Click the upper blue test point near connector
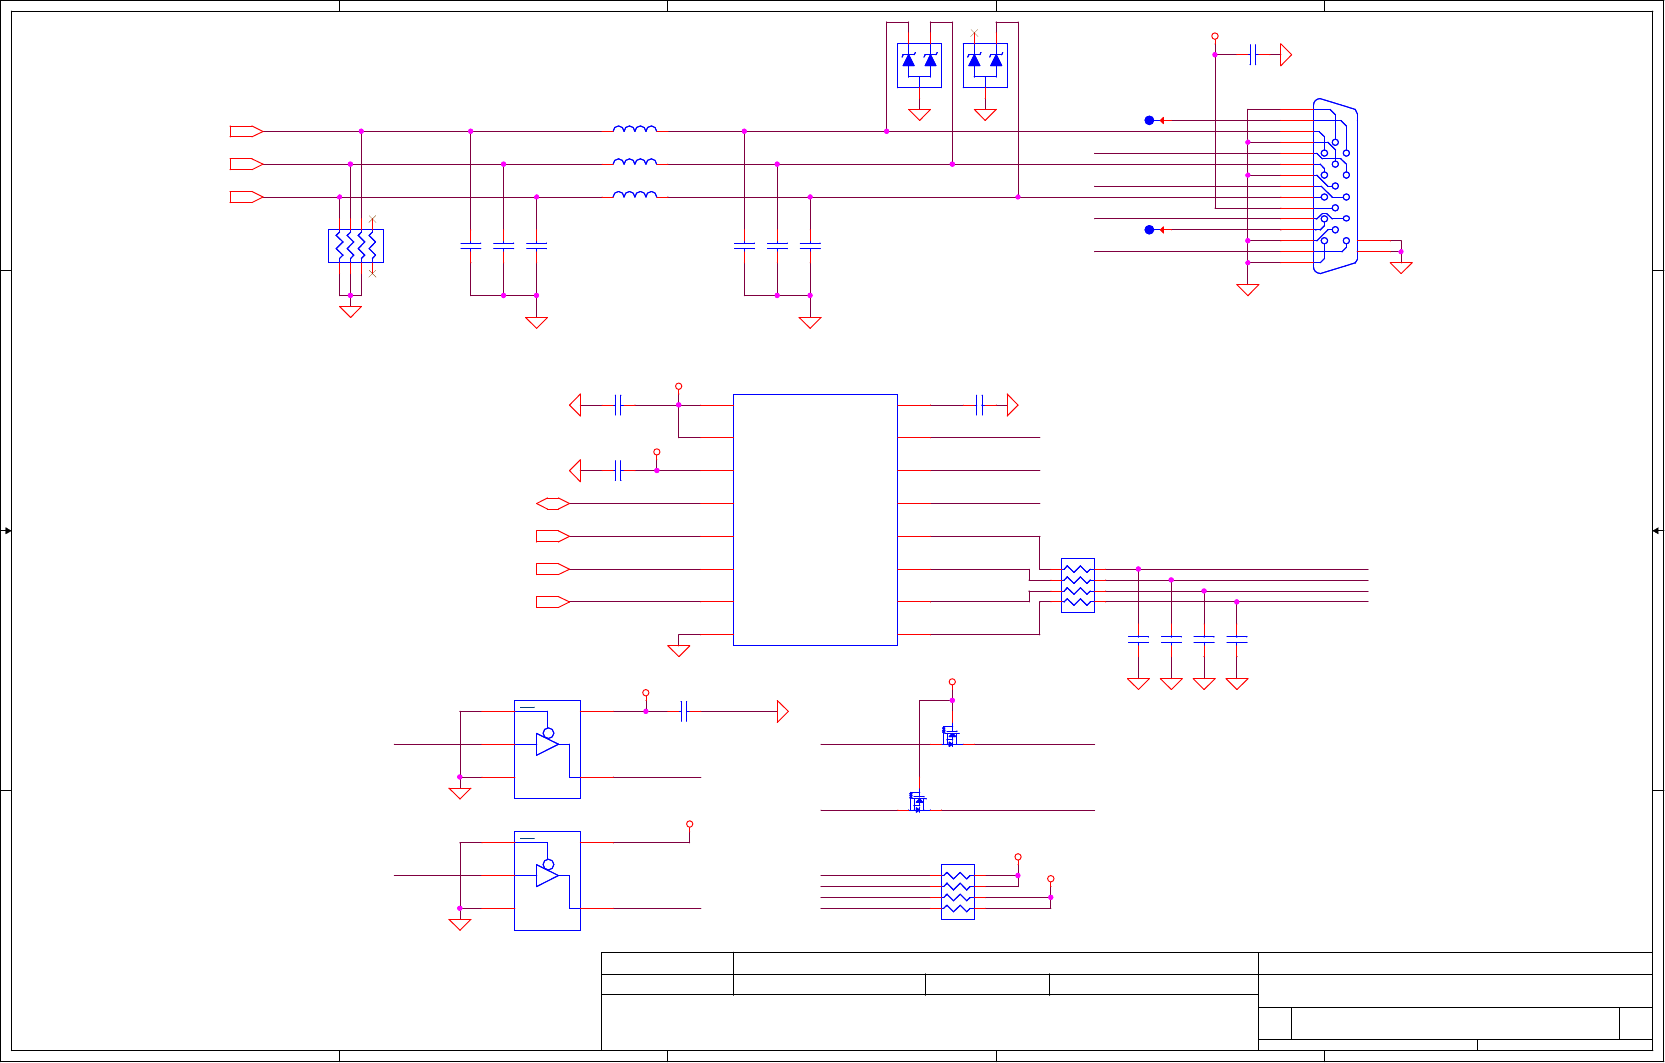The width and height of the screenshot is (1665, 1063). 1149,120
